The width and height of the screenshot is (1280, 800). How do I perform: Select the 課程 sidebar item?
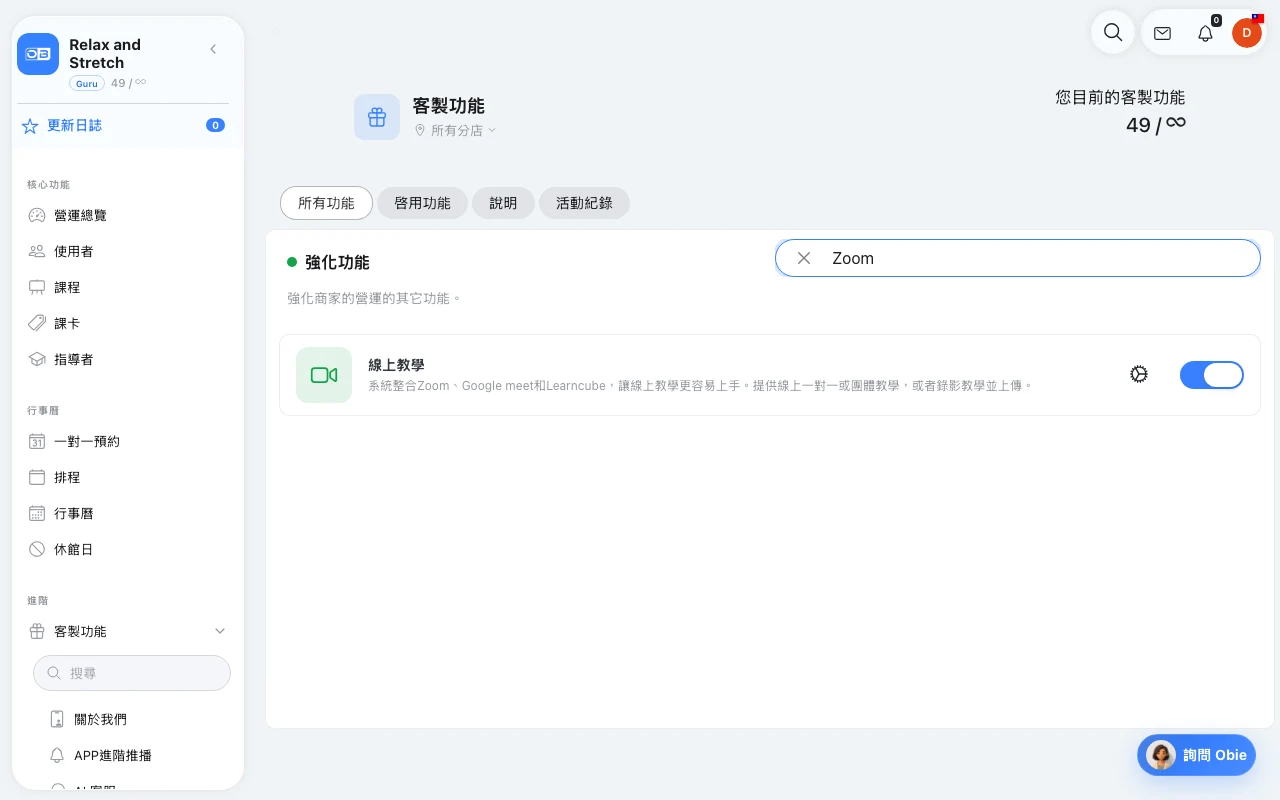coord(128,287)
